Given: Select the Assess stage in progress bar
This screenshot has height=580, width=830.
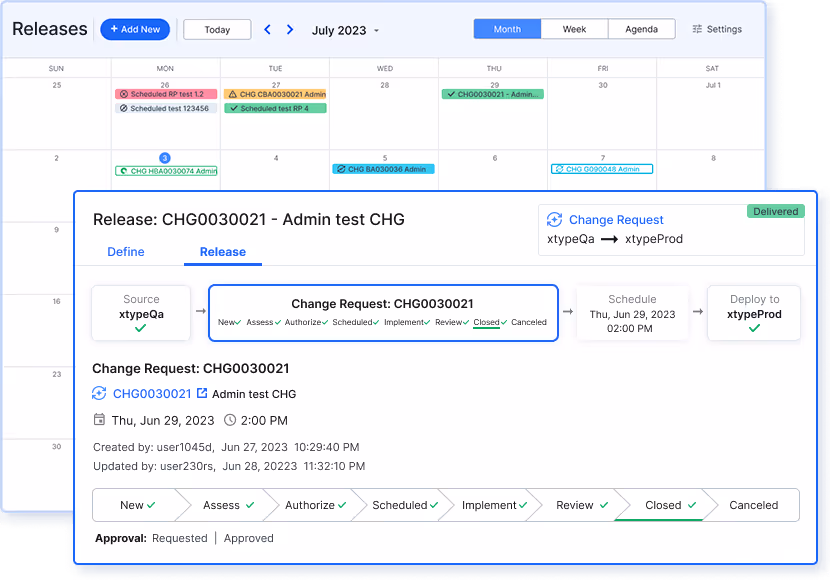Looking at the screenshot, I should tap(229, 505).
